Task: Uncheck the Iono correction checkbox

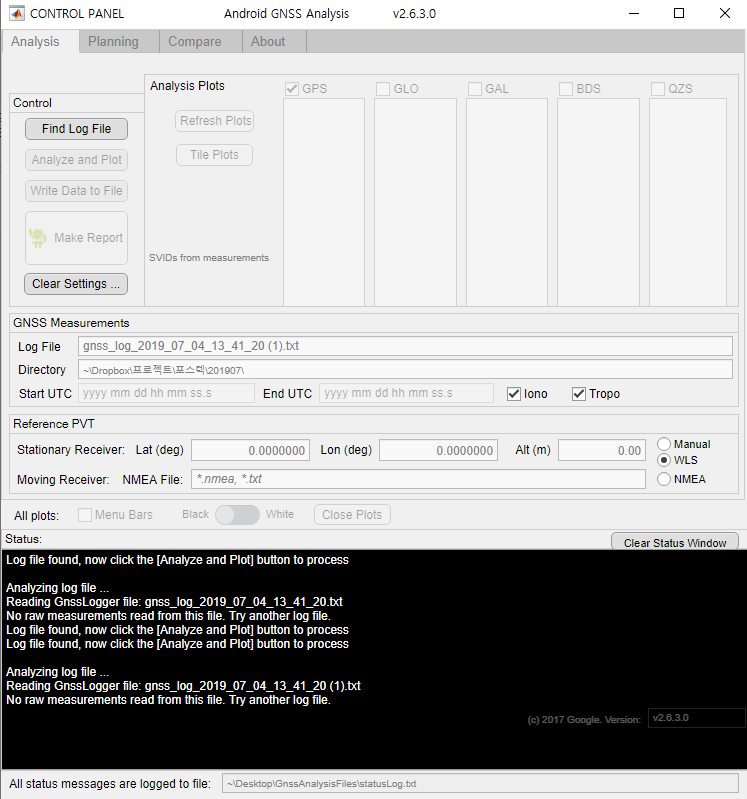Action: 514,394
